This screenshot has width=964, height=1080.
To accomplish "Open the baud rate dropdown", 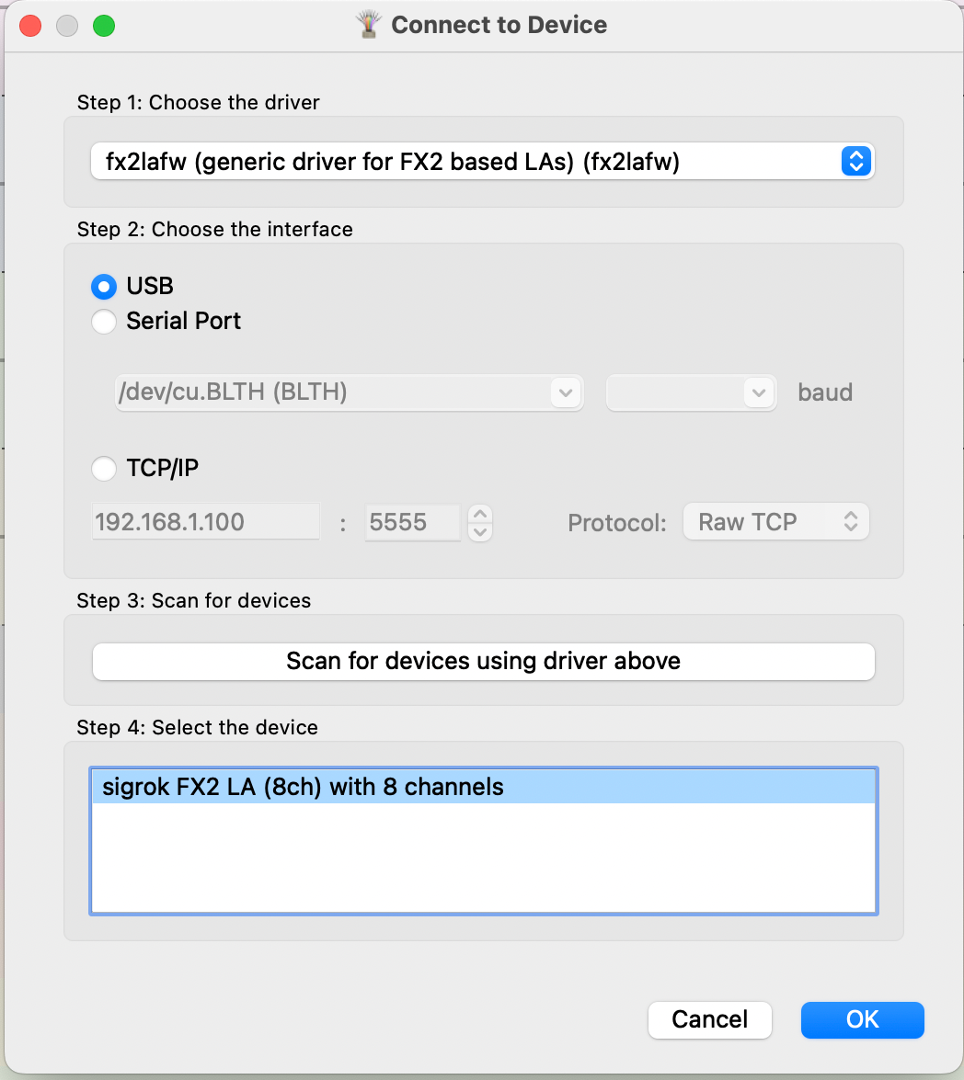I will click(x=691, y=393).
